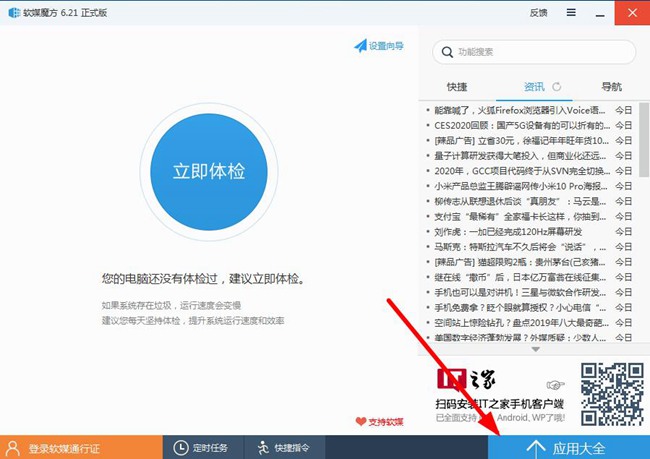Open the 手机也可以是对讲机 news item
Image resolution: width=650 pixels, height=459 pixels.
click(x=520, y=293)
